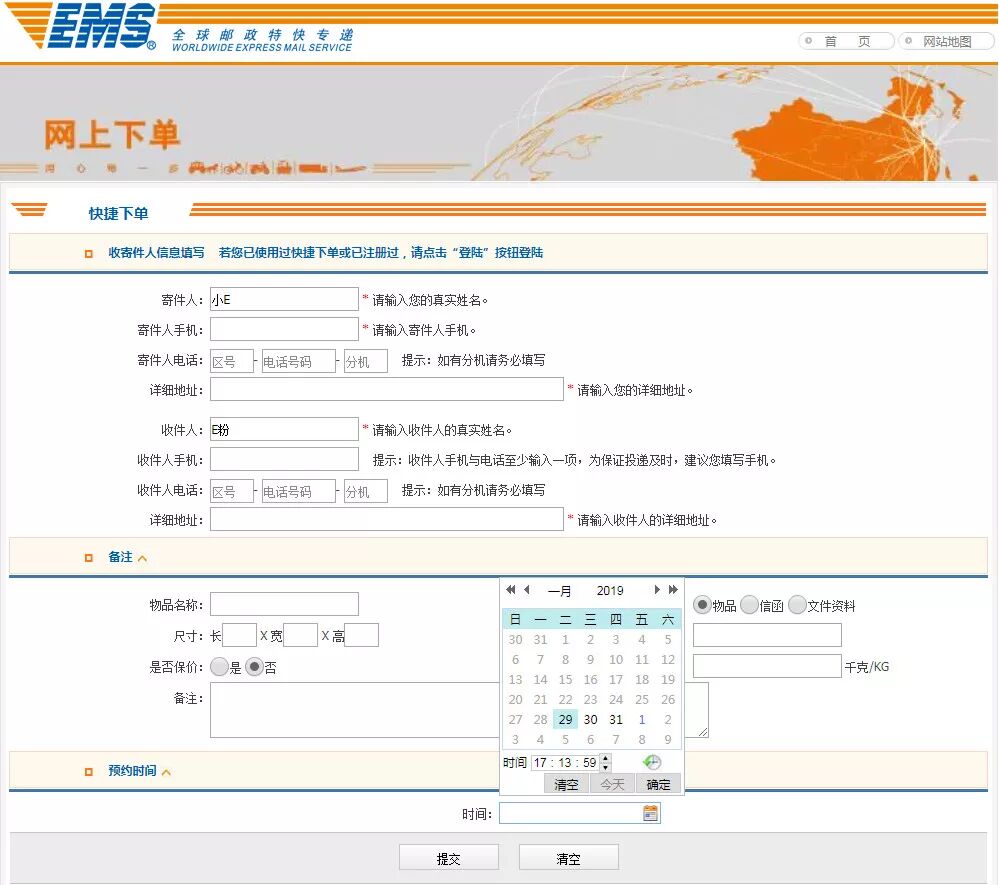Decrease time with the down spinner arrow
Viewport: 999px width, 885px height.
point(606,767)
